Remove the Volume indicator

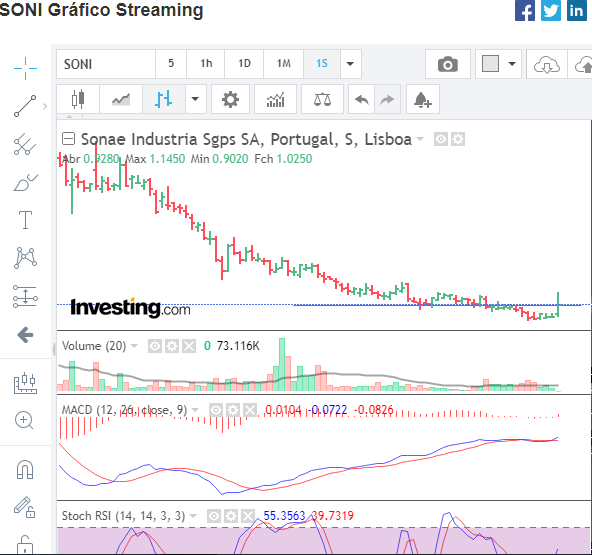point(189,346)
